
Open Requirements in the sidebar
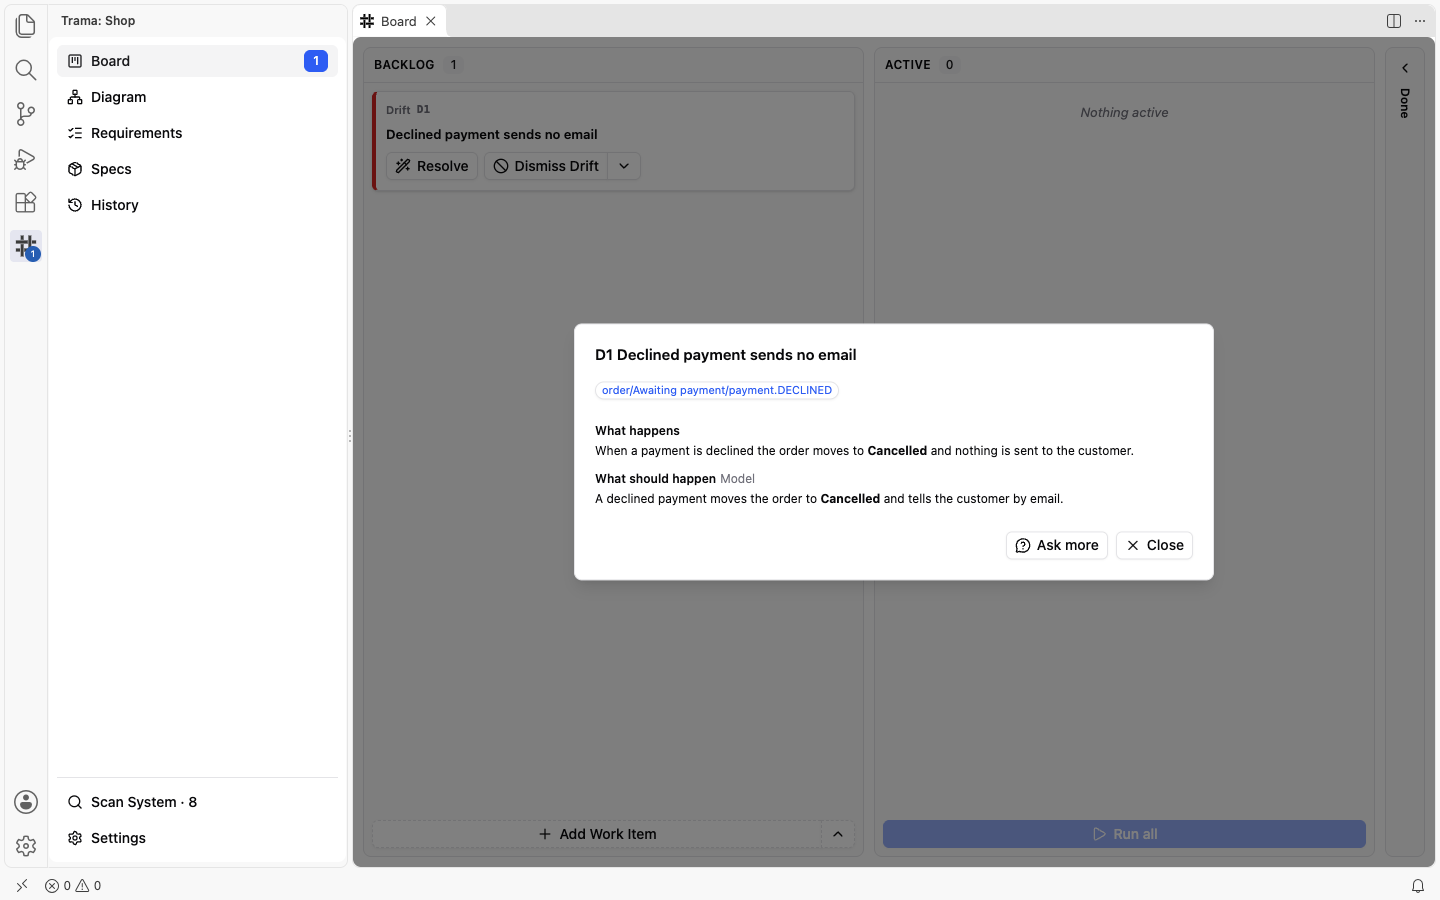click(197, 133)
